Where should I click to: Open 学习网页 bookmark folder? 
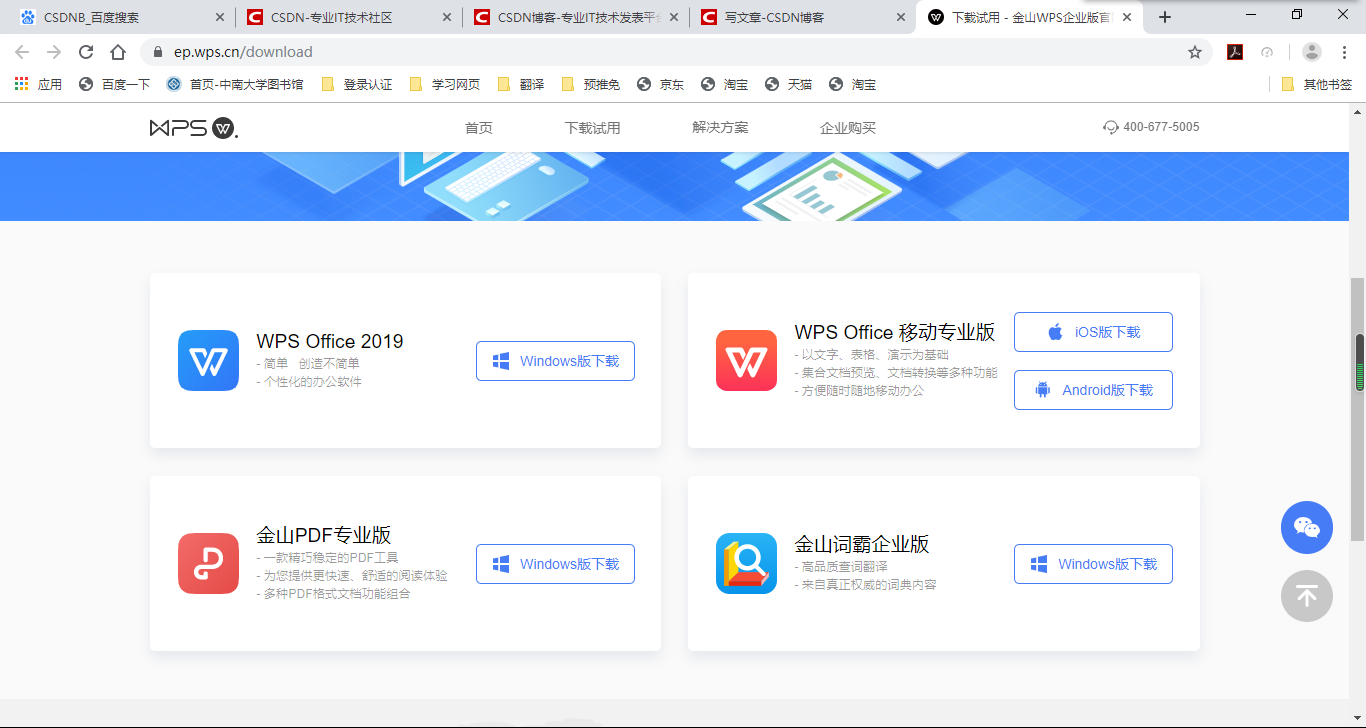coord(445,84)
